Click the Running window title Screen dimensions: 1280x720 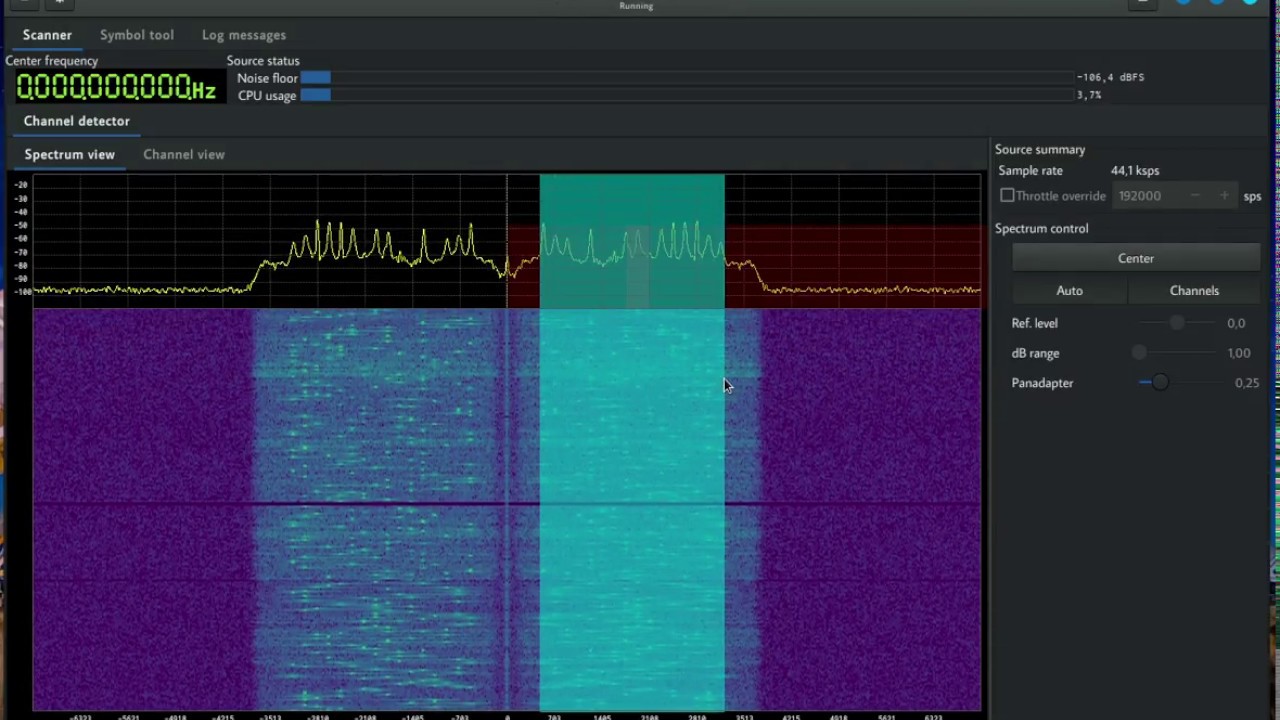tap(636, 6)
